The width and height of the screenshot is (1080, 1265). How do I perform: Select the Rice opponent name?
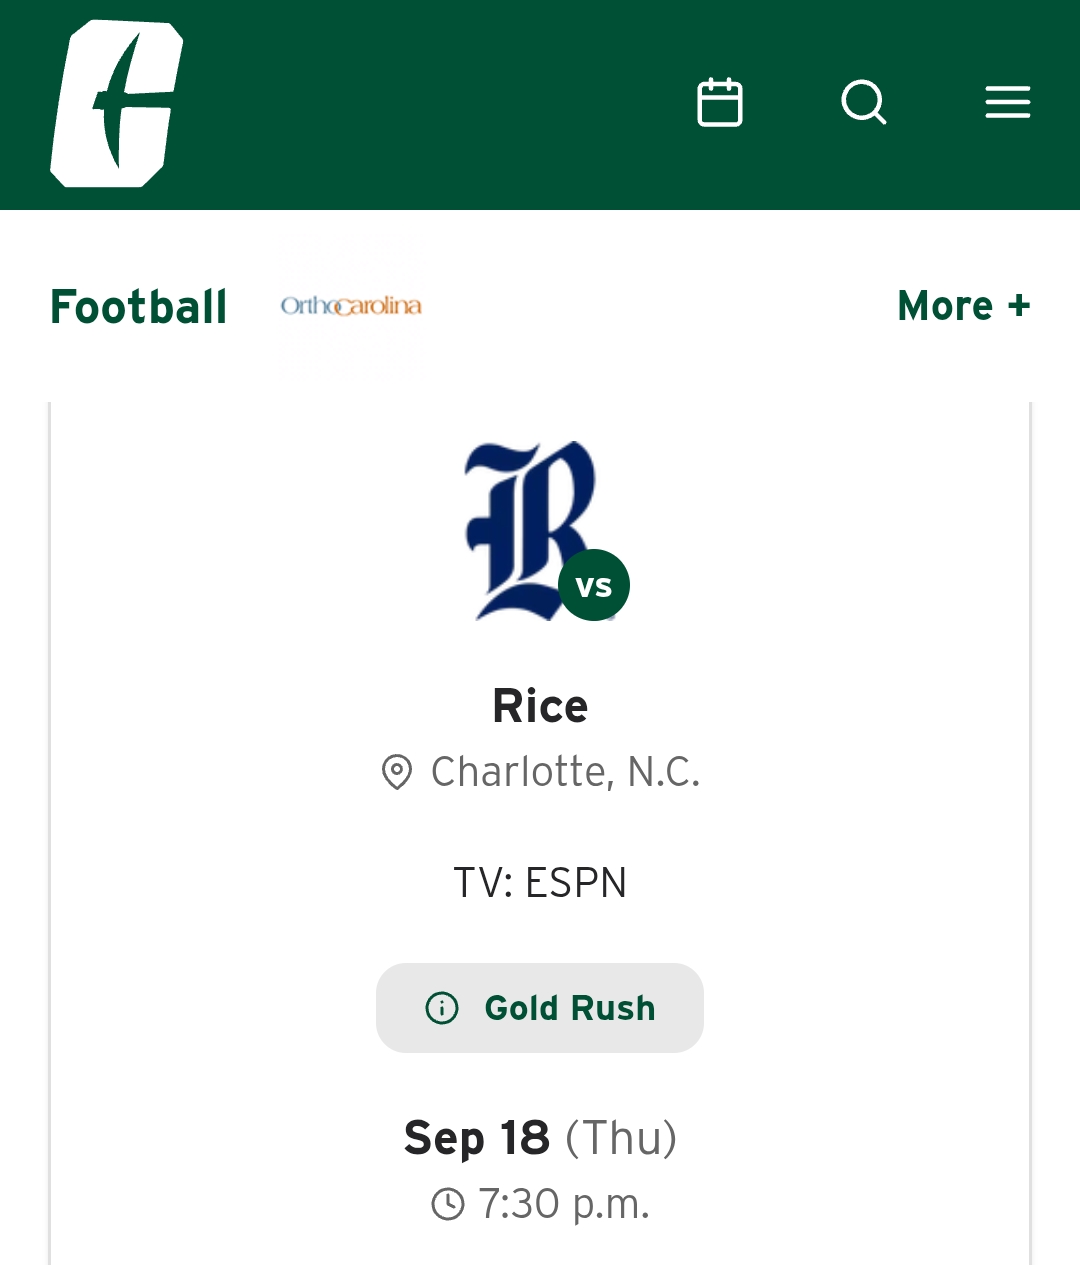pos(540,706)
